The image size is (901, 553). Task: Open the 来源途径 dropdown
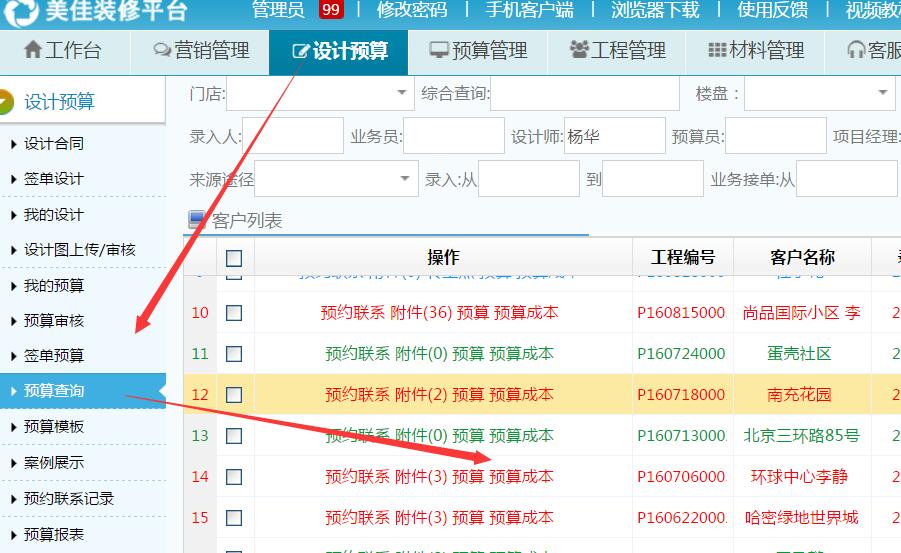tap(406, 179)
